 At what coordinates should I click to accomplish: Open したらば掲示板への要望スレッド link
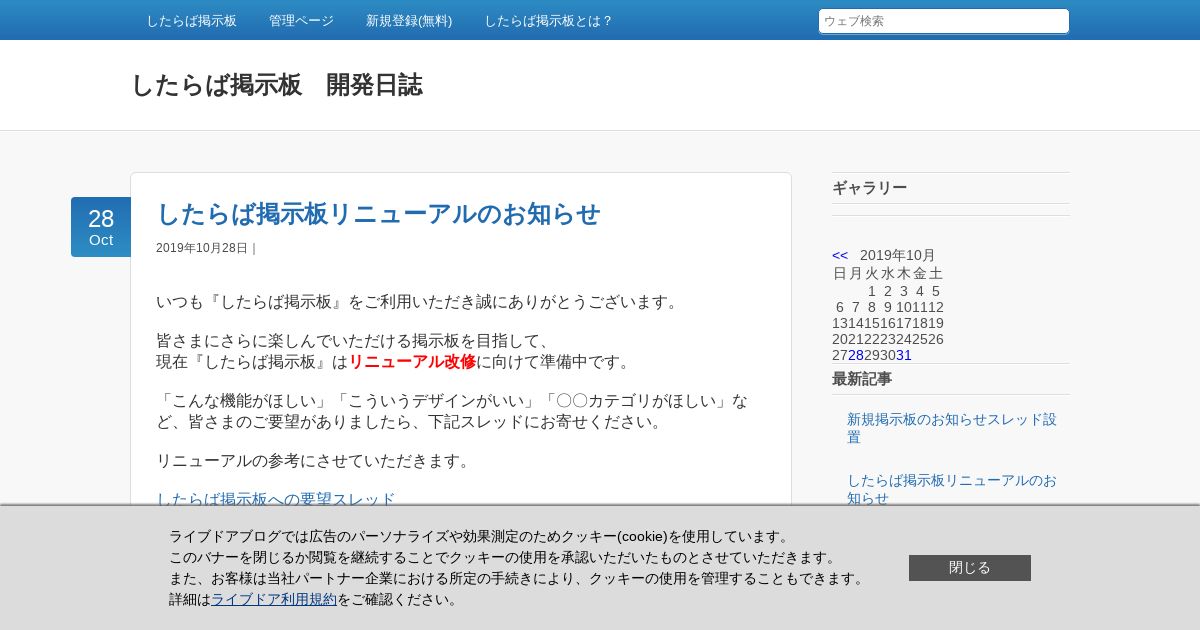(276, 499)
